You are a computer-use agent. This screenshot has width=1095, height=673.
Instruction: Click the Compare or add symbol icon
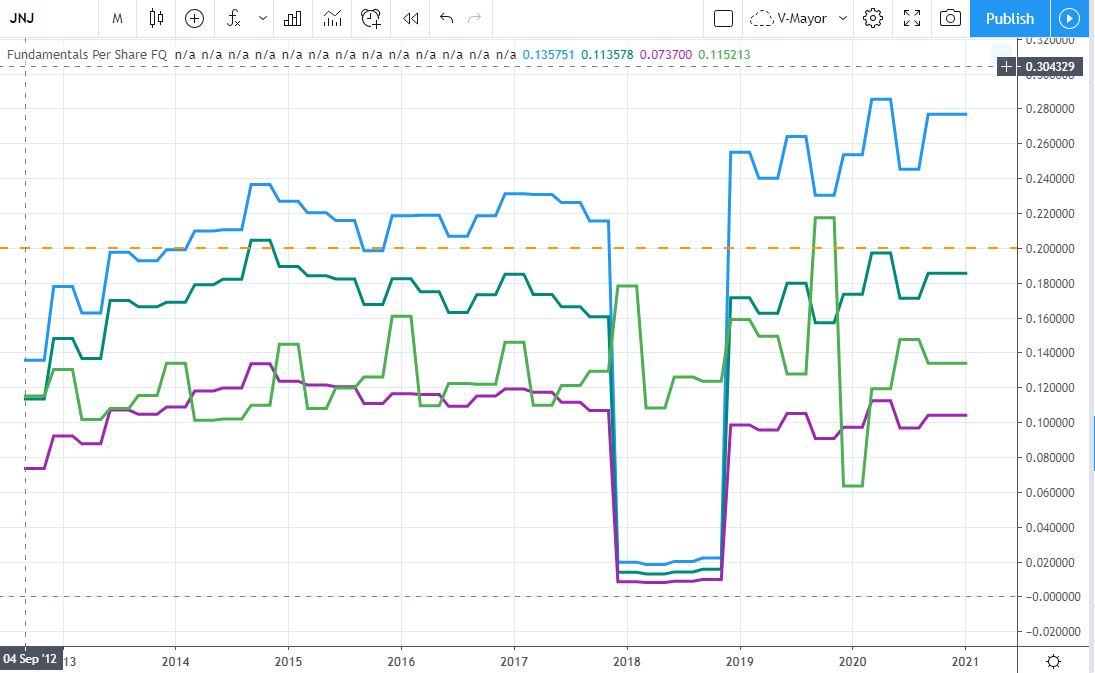195,18
